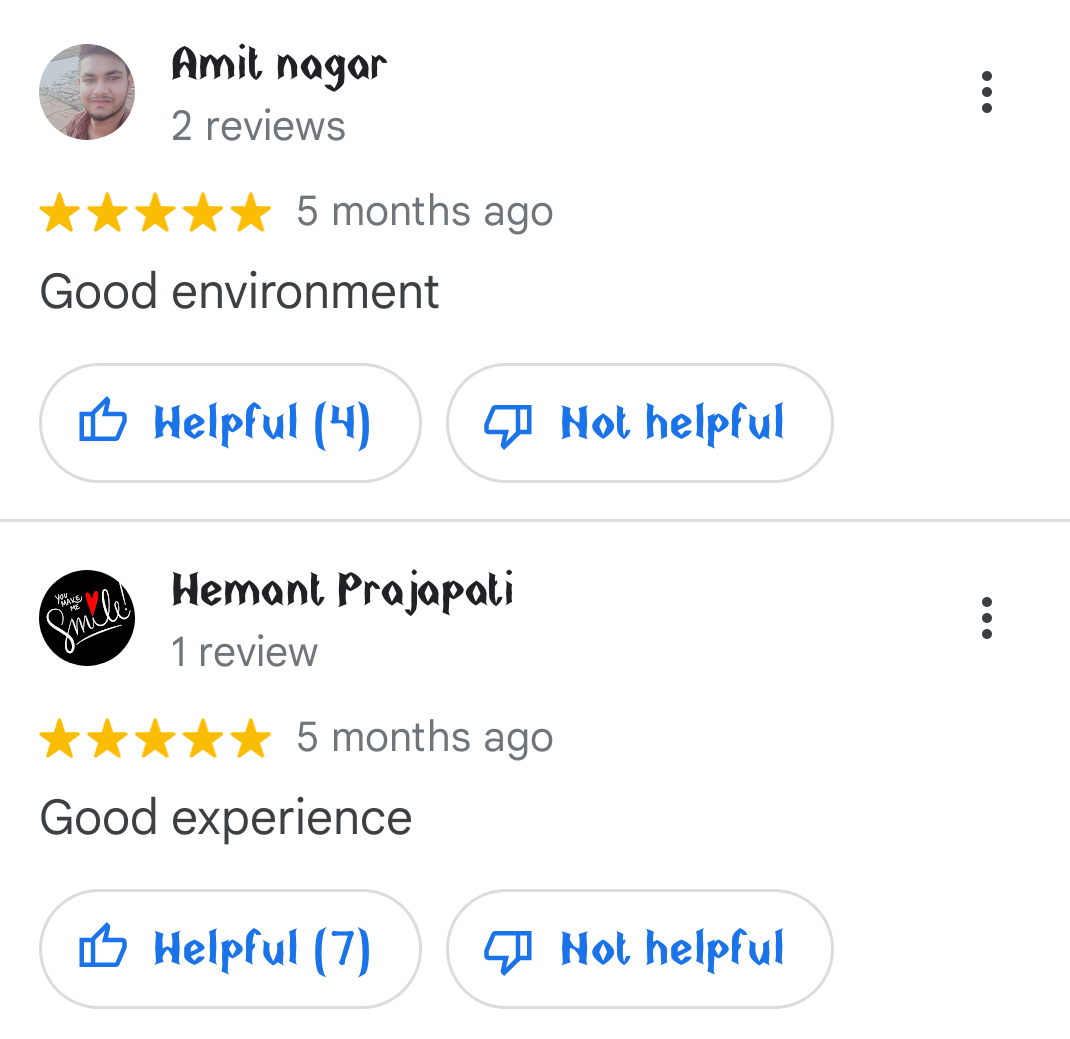Mark Good experience review as Not helpful

point(639,949)
